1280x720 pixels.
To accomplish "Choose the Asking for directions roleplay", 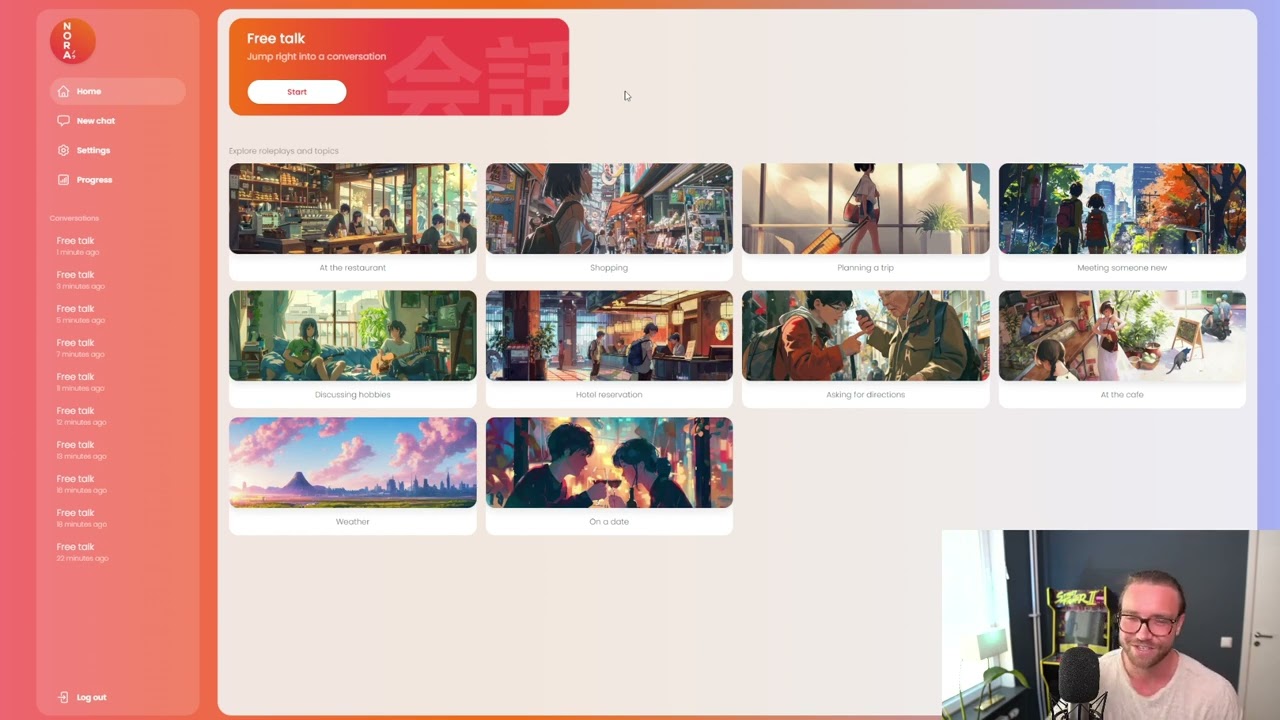I will (x=866, y=347).
